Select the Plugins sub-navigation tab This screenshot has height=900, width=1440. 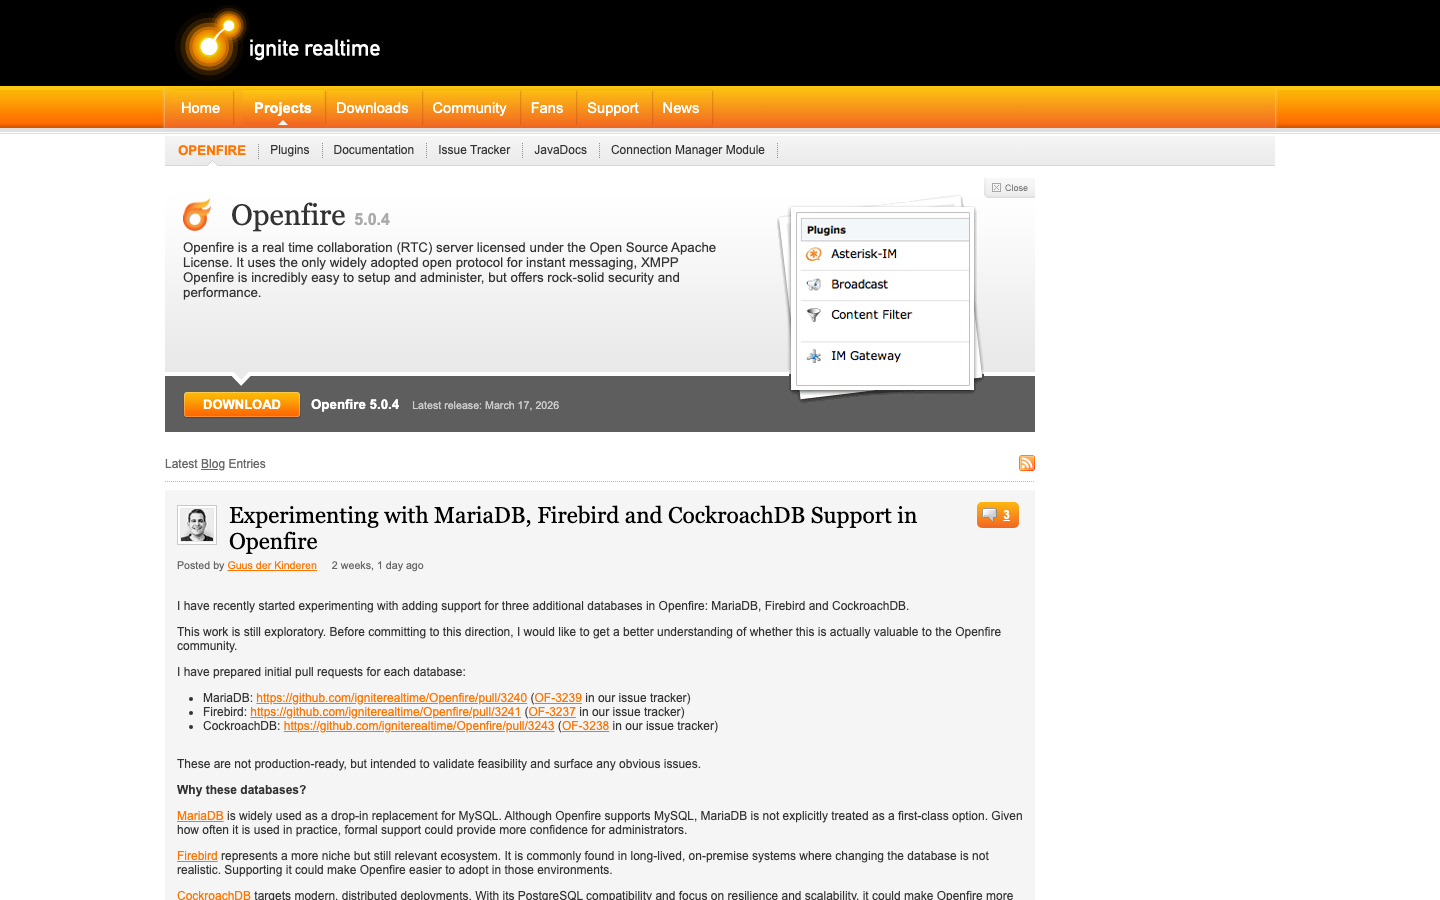point(289,150)
